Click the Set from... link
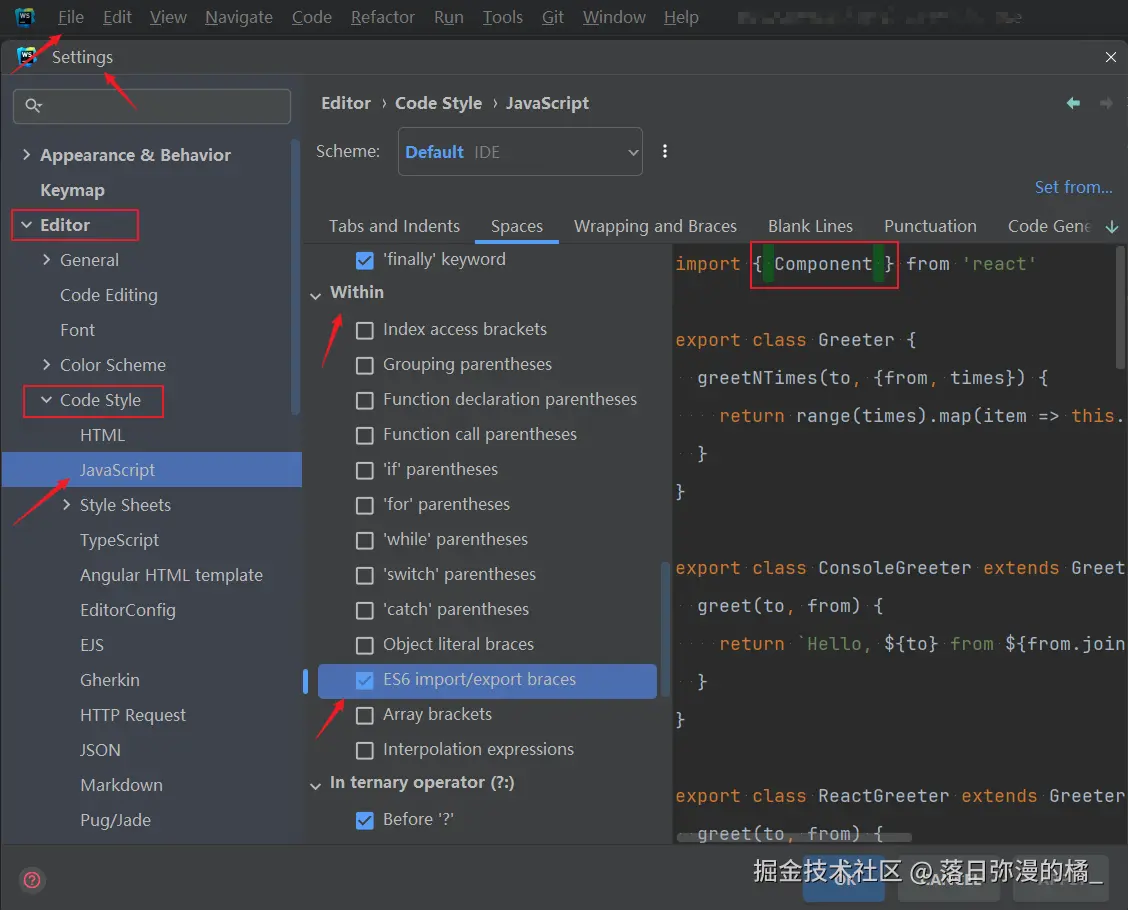The image size is (1128, 910). click(x=1073, y=187)
